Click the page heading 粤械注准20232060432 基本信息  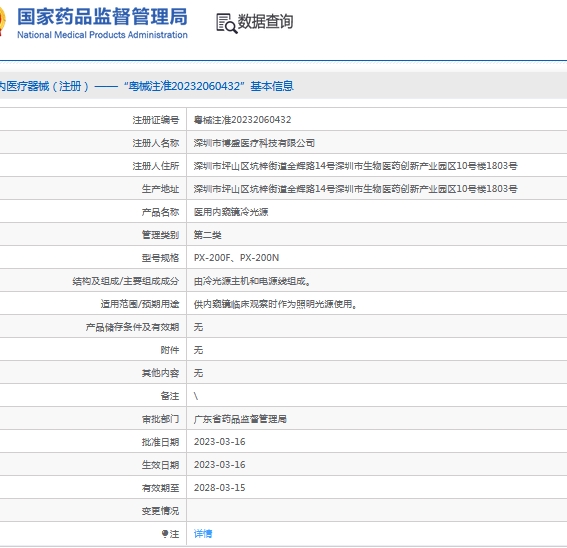[x=209, y=86]
